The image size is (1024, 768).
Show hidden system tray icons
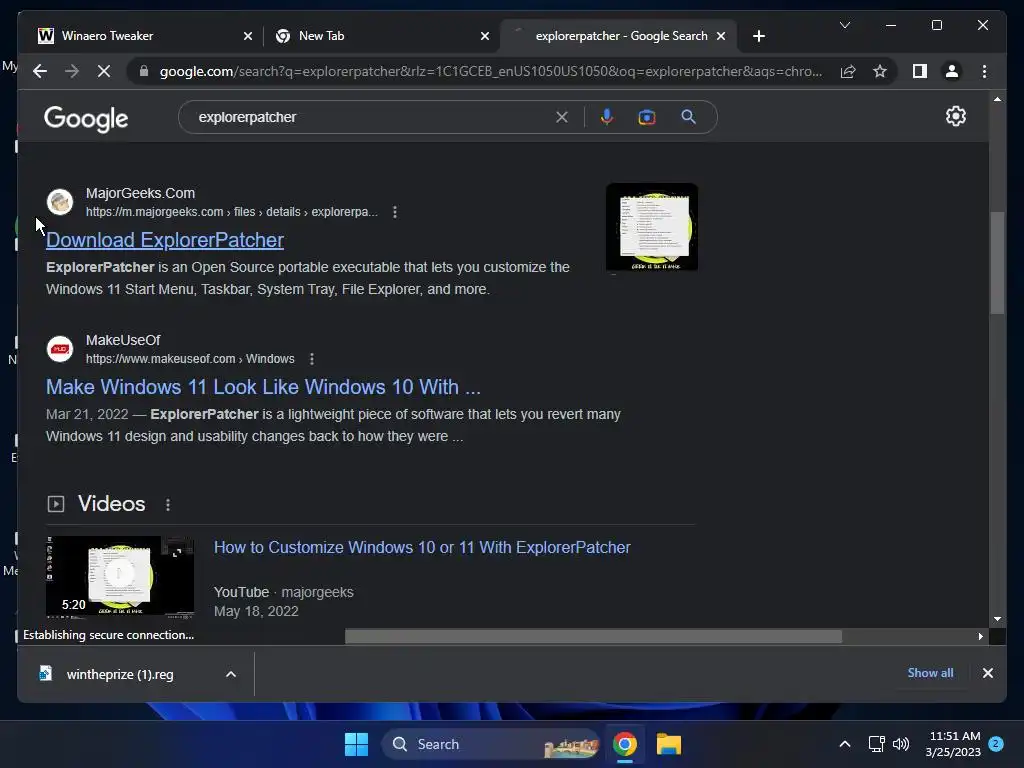coord(844,744)
